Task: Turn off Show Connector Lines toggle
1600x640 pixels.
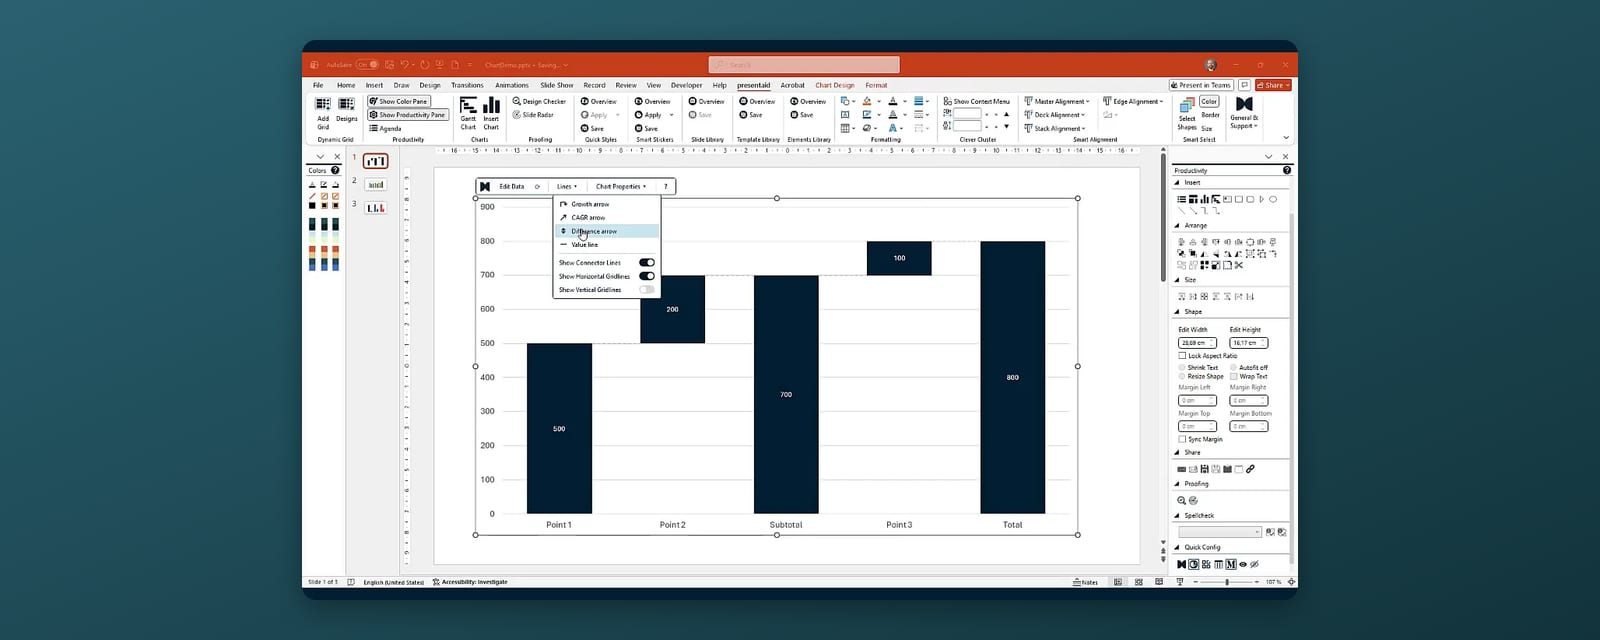Action: [647, 263]
